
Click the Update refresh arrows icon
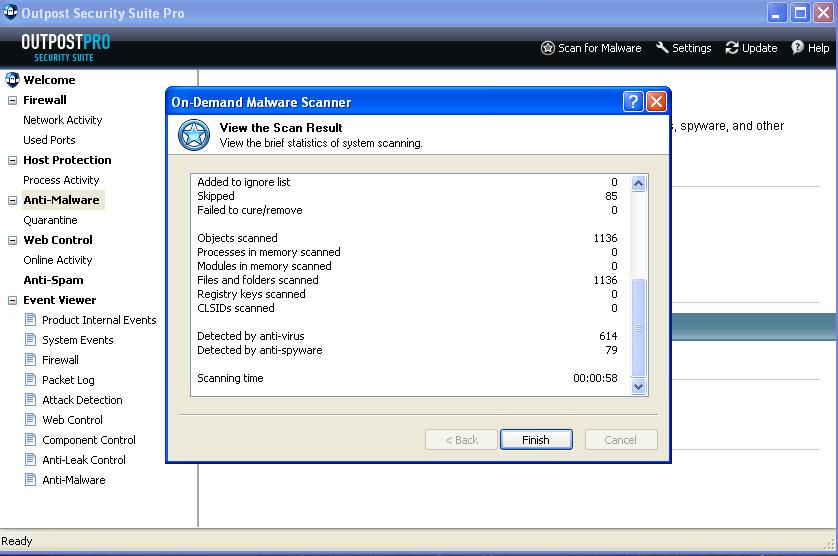pyautogui.click(x=732, y=48)
